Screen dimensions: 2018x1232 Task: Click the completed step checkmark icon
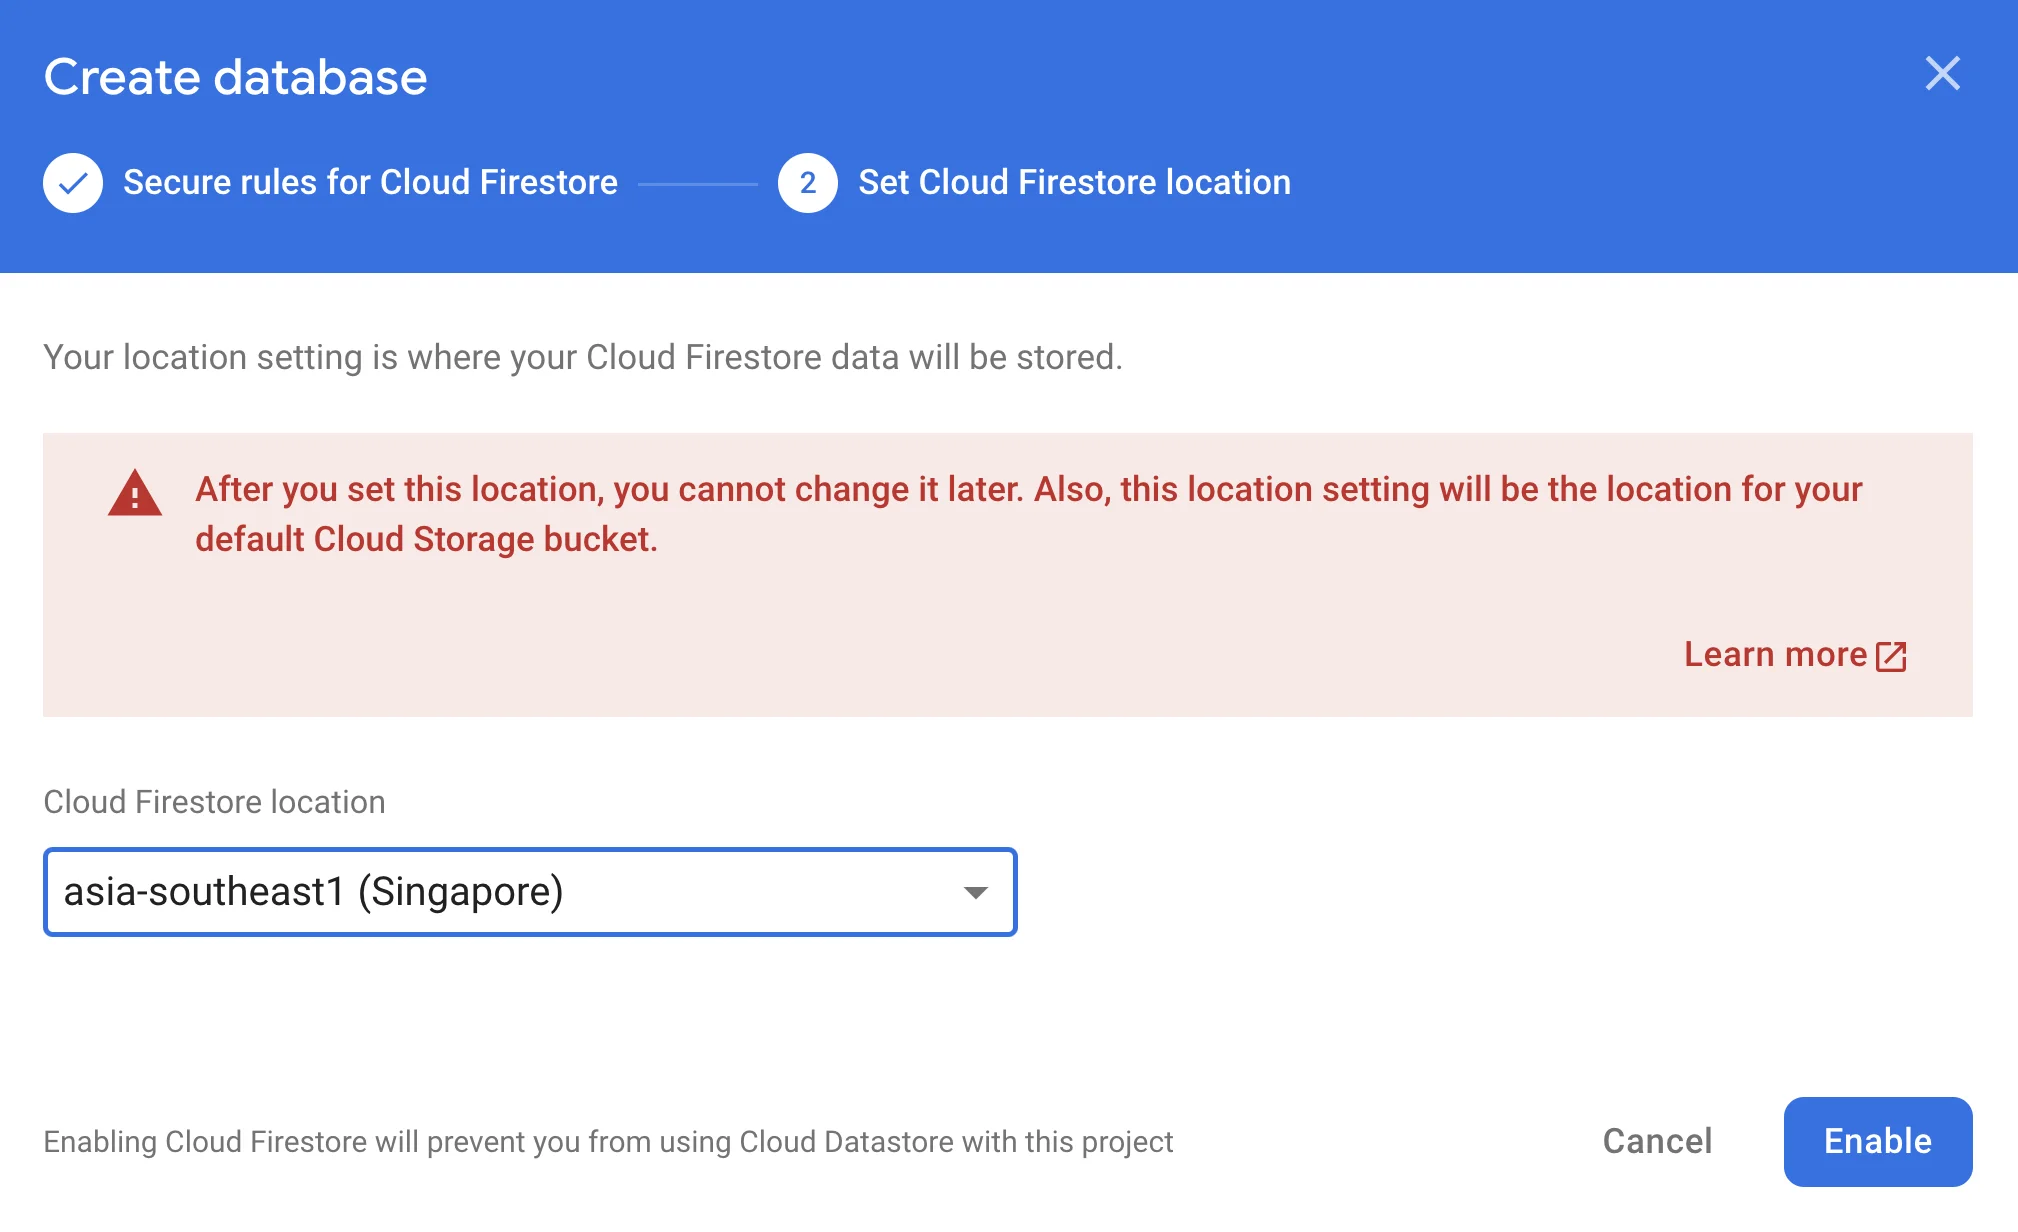(73, 183)
